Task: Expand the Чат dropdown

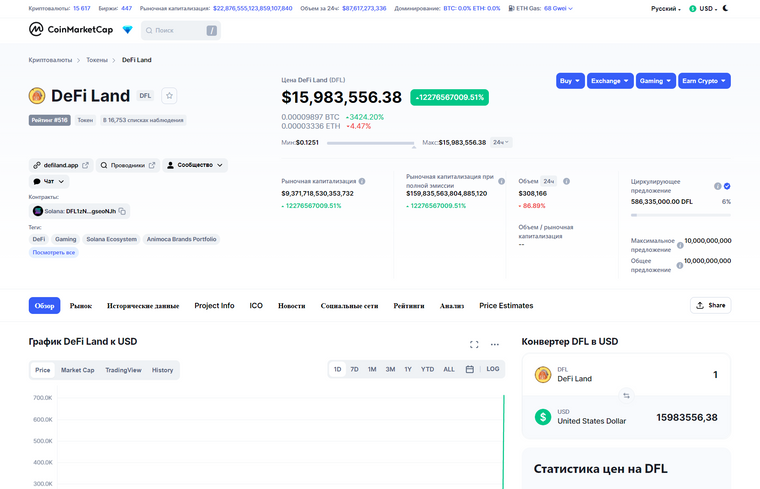Action: point(49,181)
